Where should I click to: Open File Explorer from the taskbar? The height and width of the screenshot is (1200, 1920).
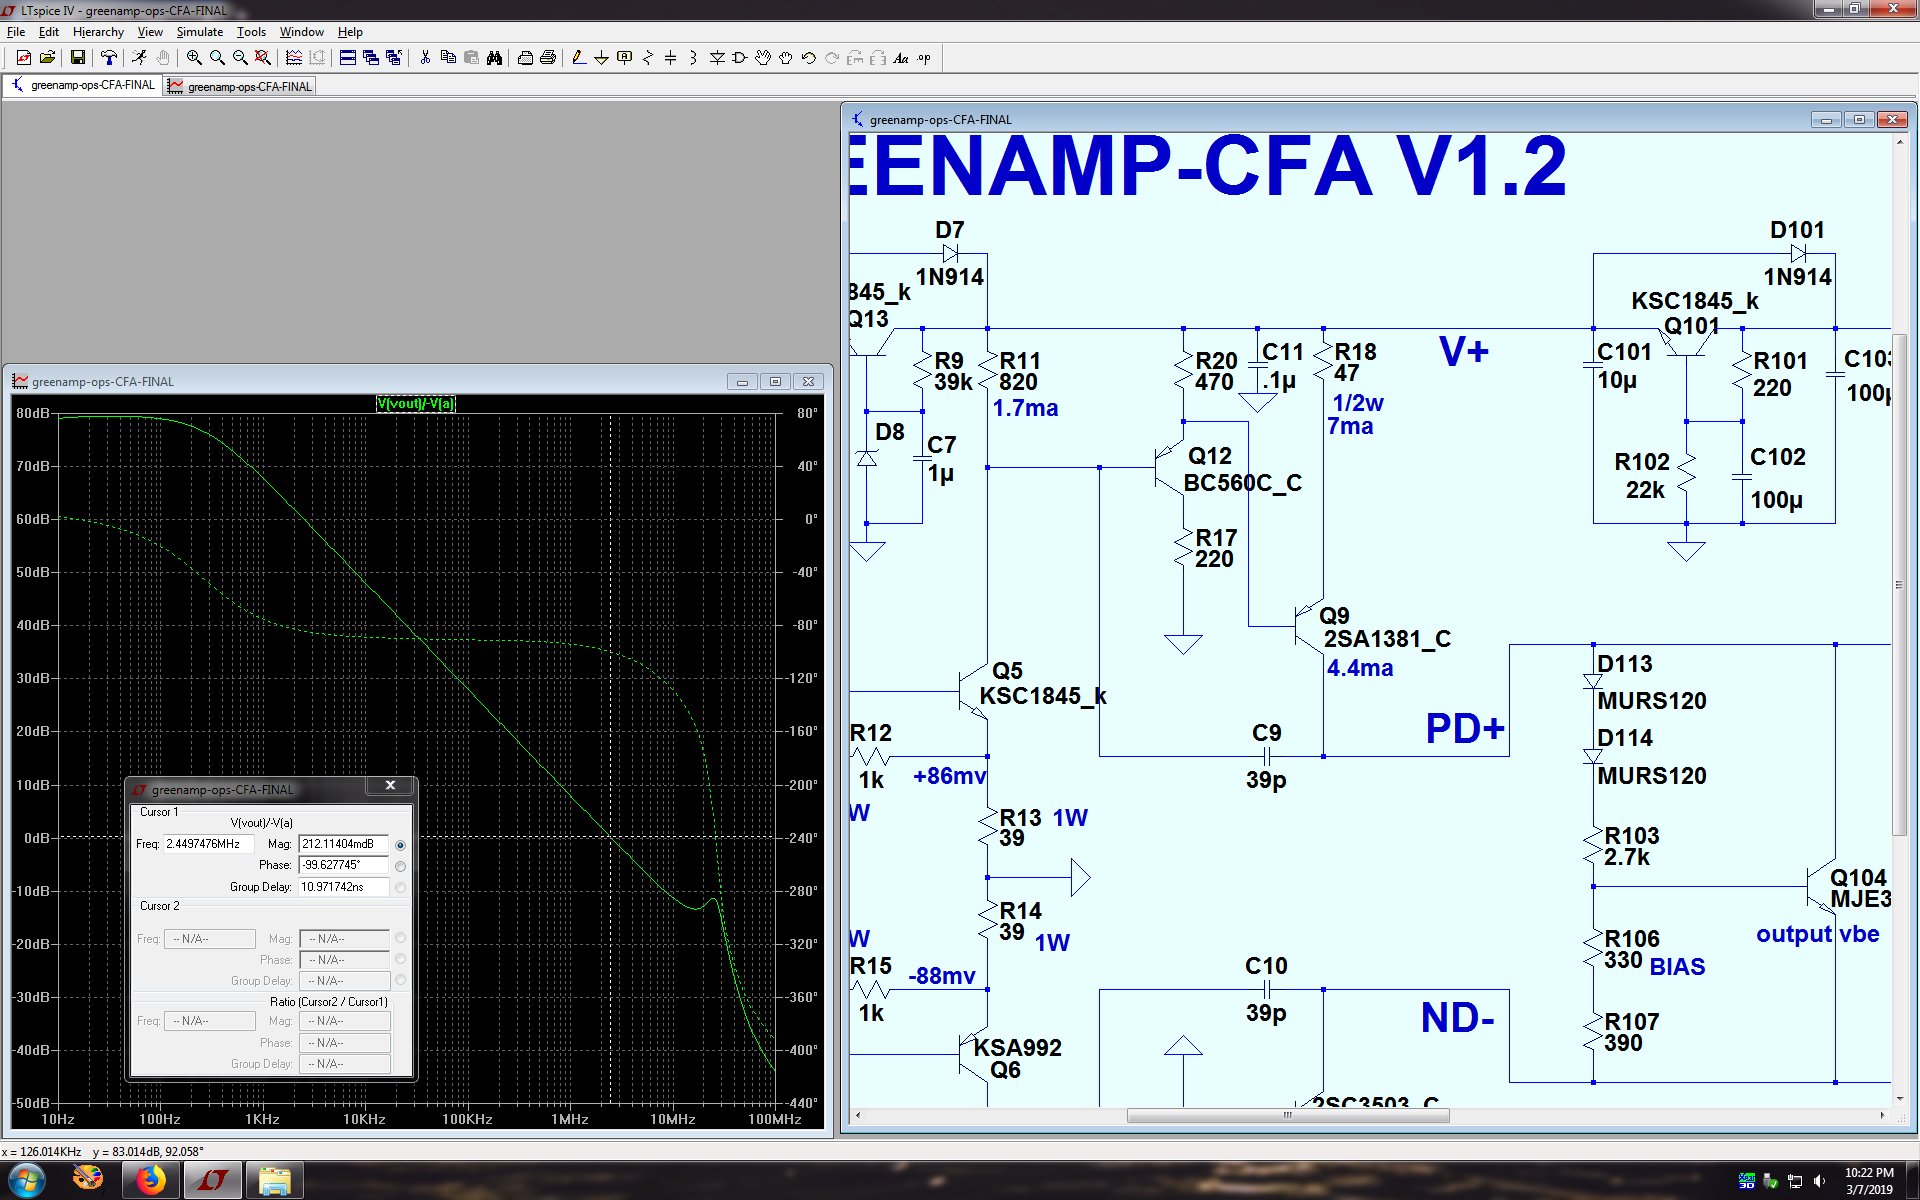click(x=274, y=1181)
